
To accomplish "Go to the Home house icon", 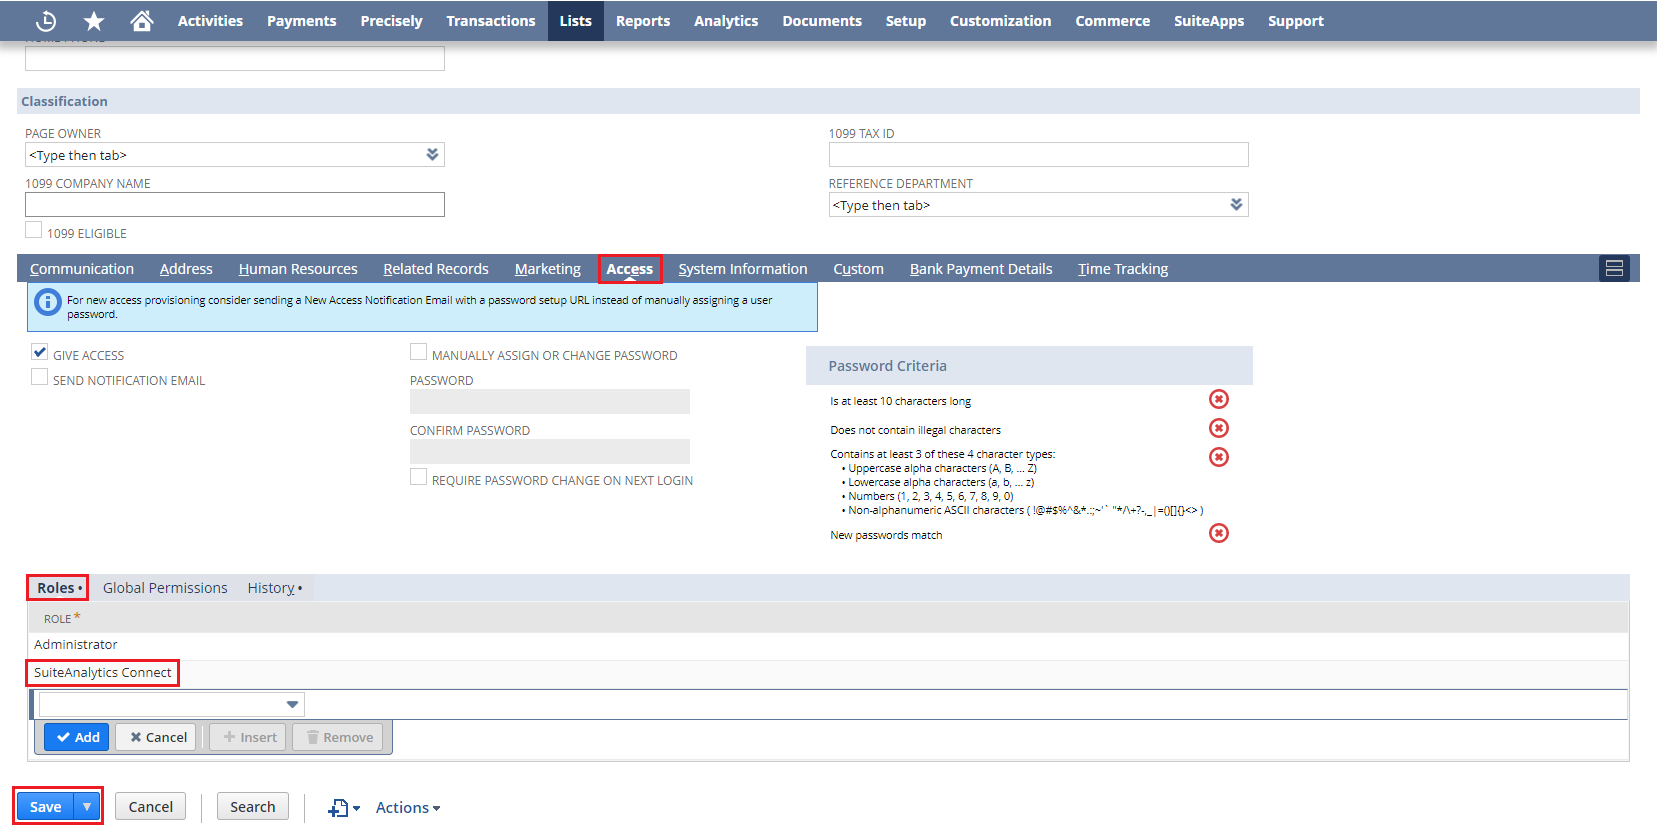I will coord(142,21).
